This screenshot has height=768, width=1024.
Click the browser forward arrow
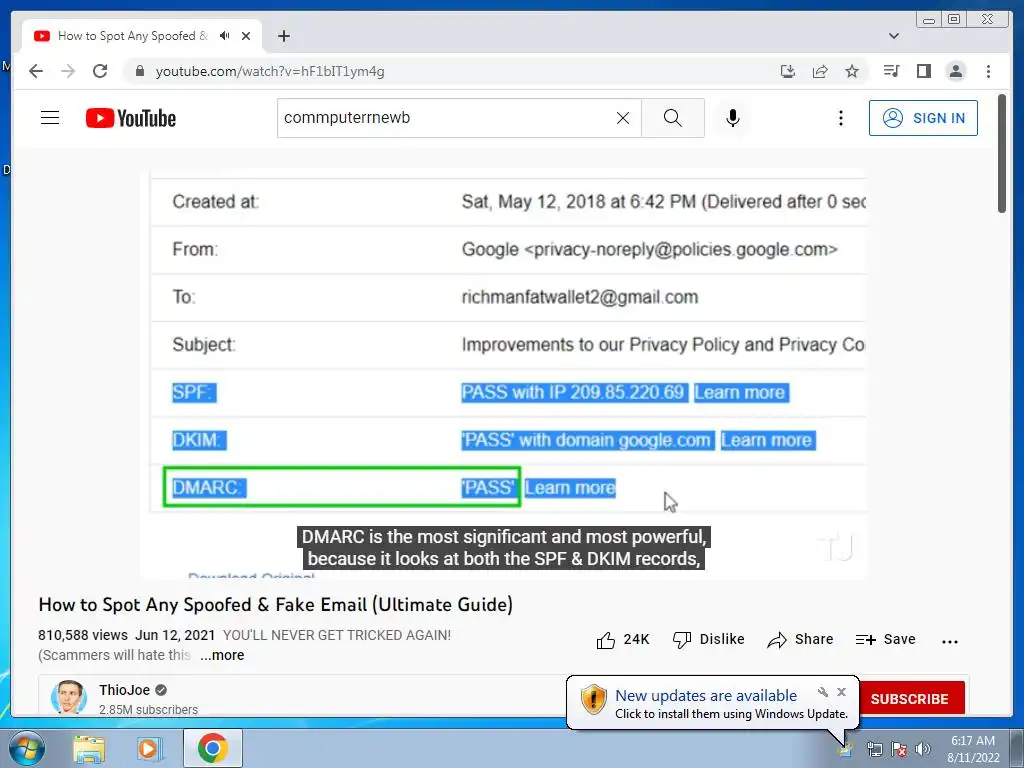(68, 71)
